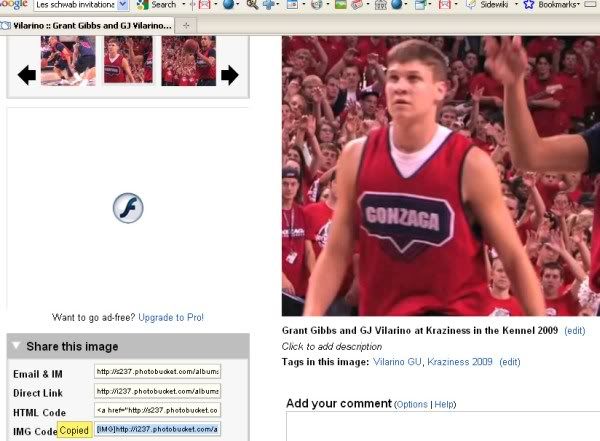Select the Direct Link URL field

tap(158, 391)
